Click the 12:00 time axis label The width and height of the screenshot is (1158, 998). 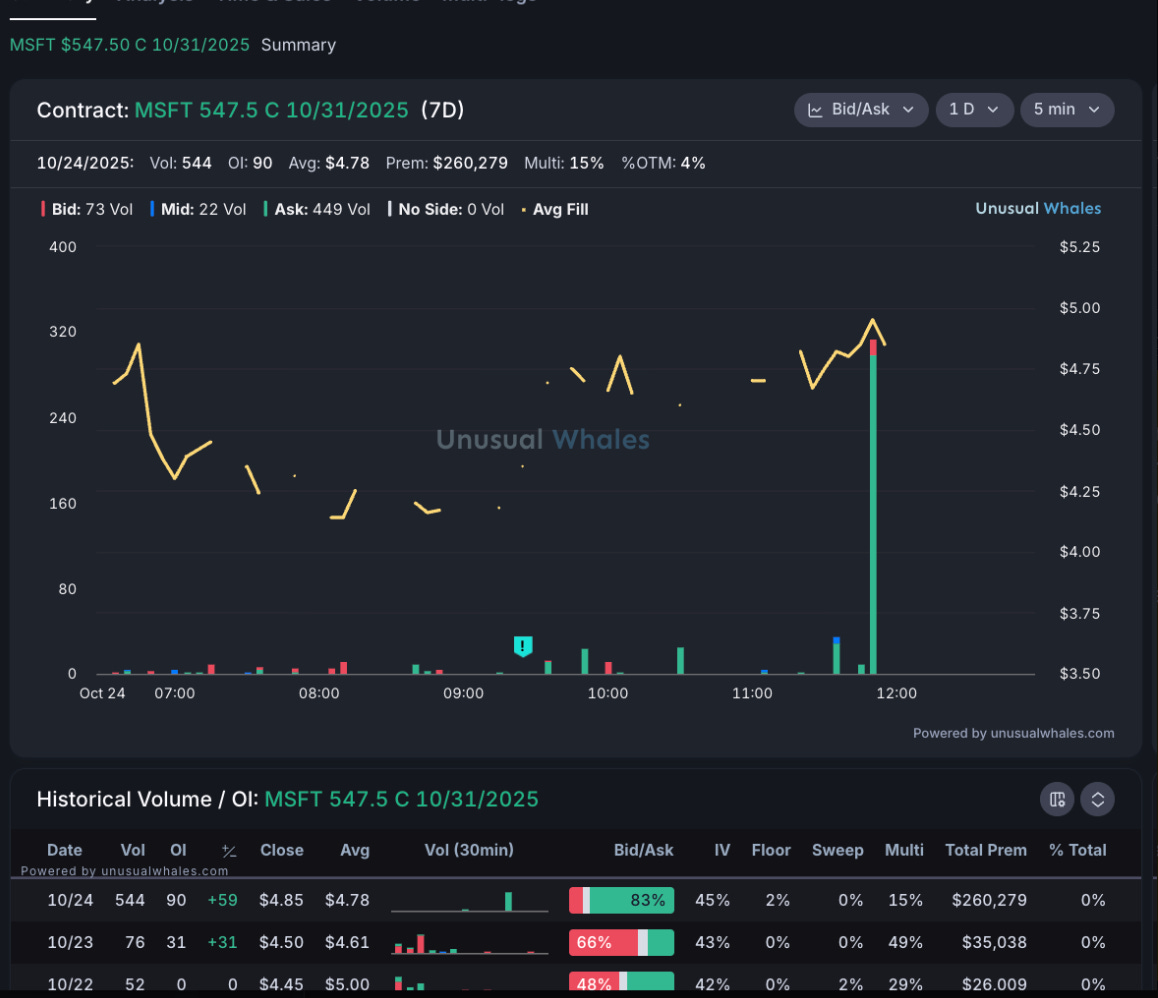pos(897,694)
